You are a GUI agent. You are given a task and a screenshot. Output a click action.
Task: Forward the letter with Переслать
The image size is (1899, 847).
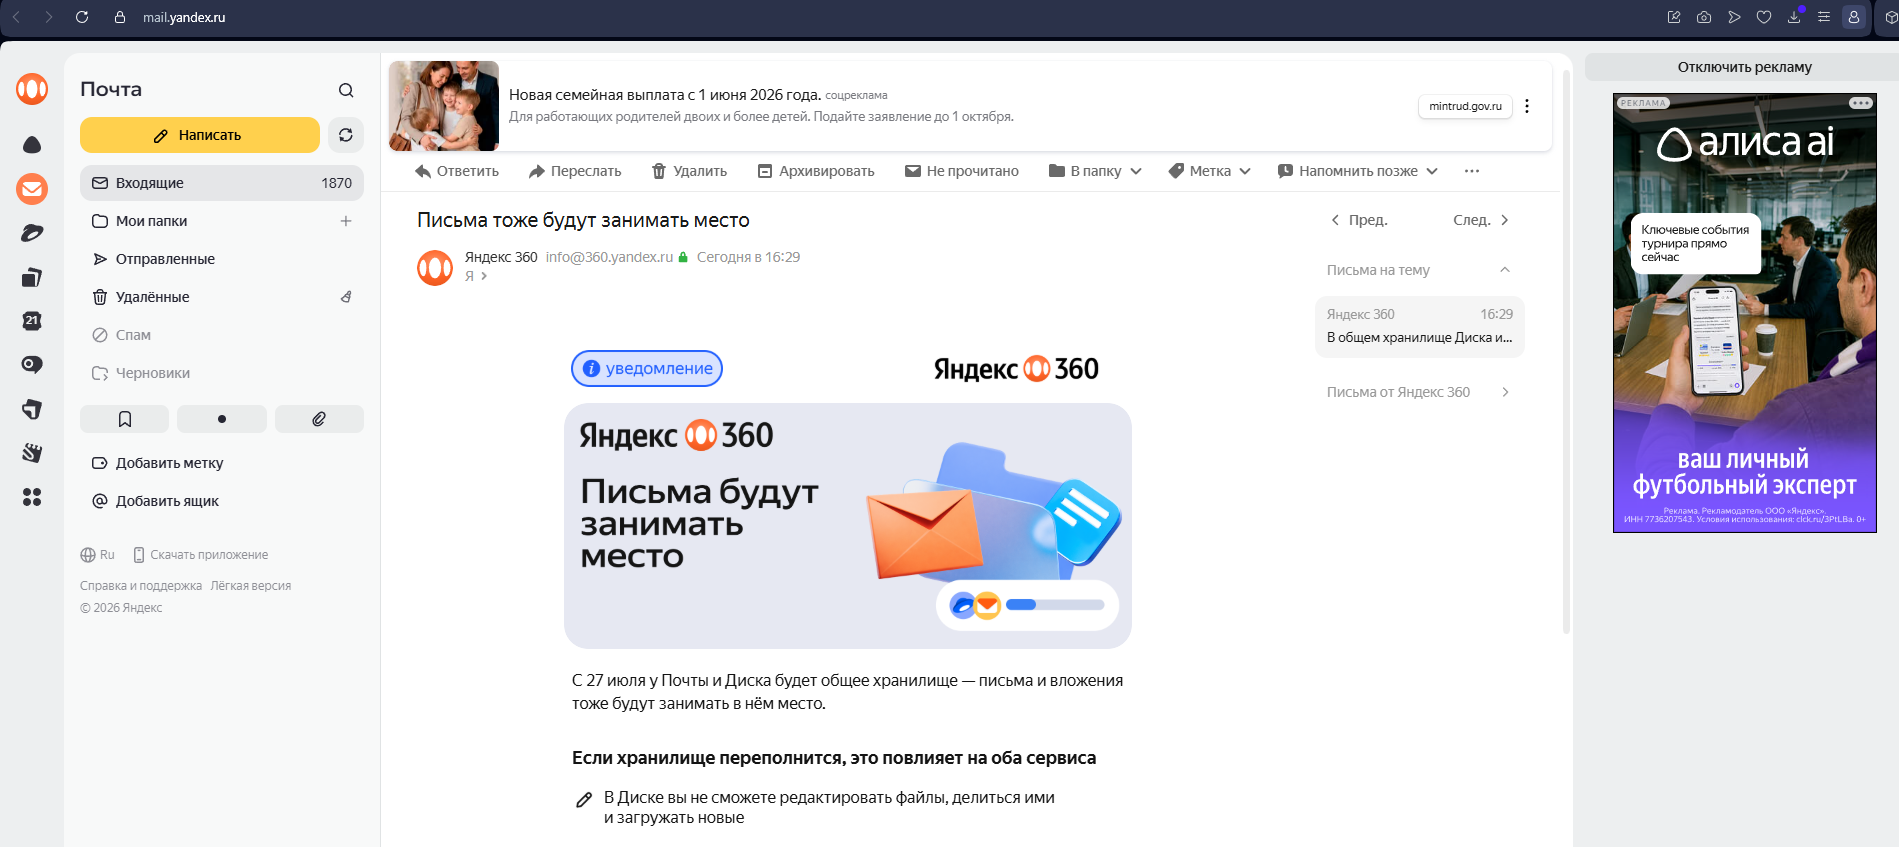click(x=575, y=171)
